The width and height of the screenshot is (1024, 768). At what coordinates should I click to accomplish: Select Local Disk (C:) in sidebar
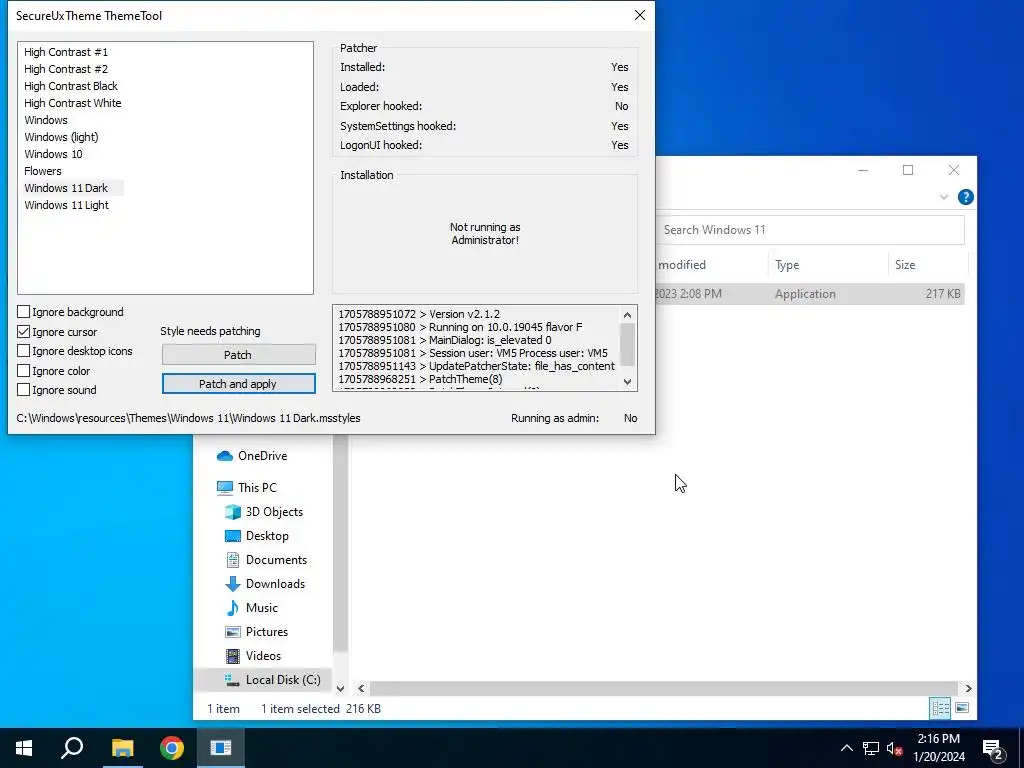coord(283,679)
